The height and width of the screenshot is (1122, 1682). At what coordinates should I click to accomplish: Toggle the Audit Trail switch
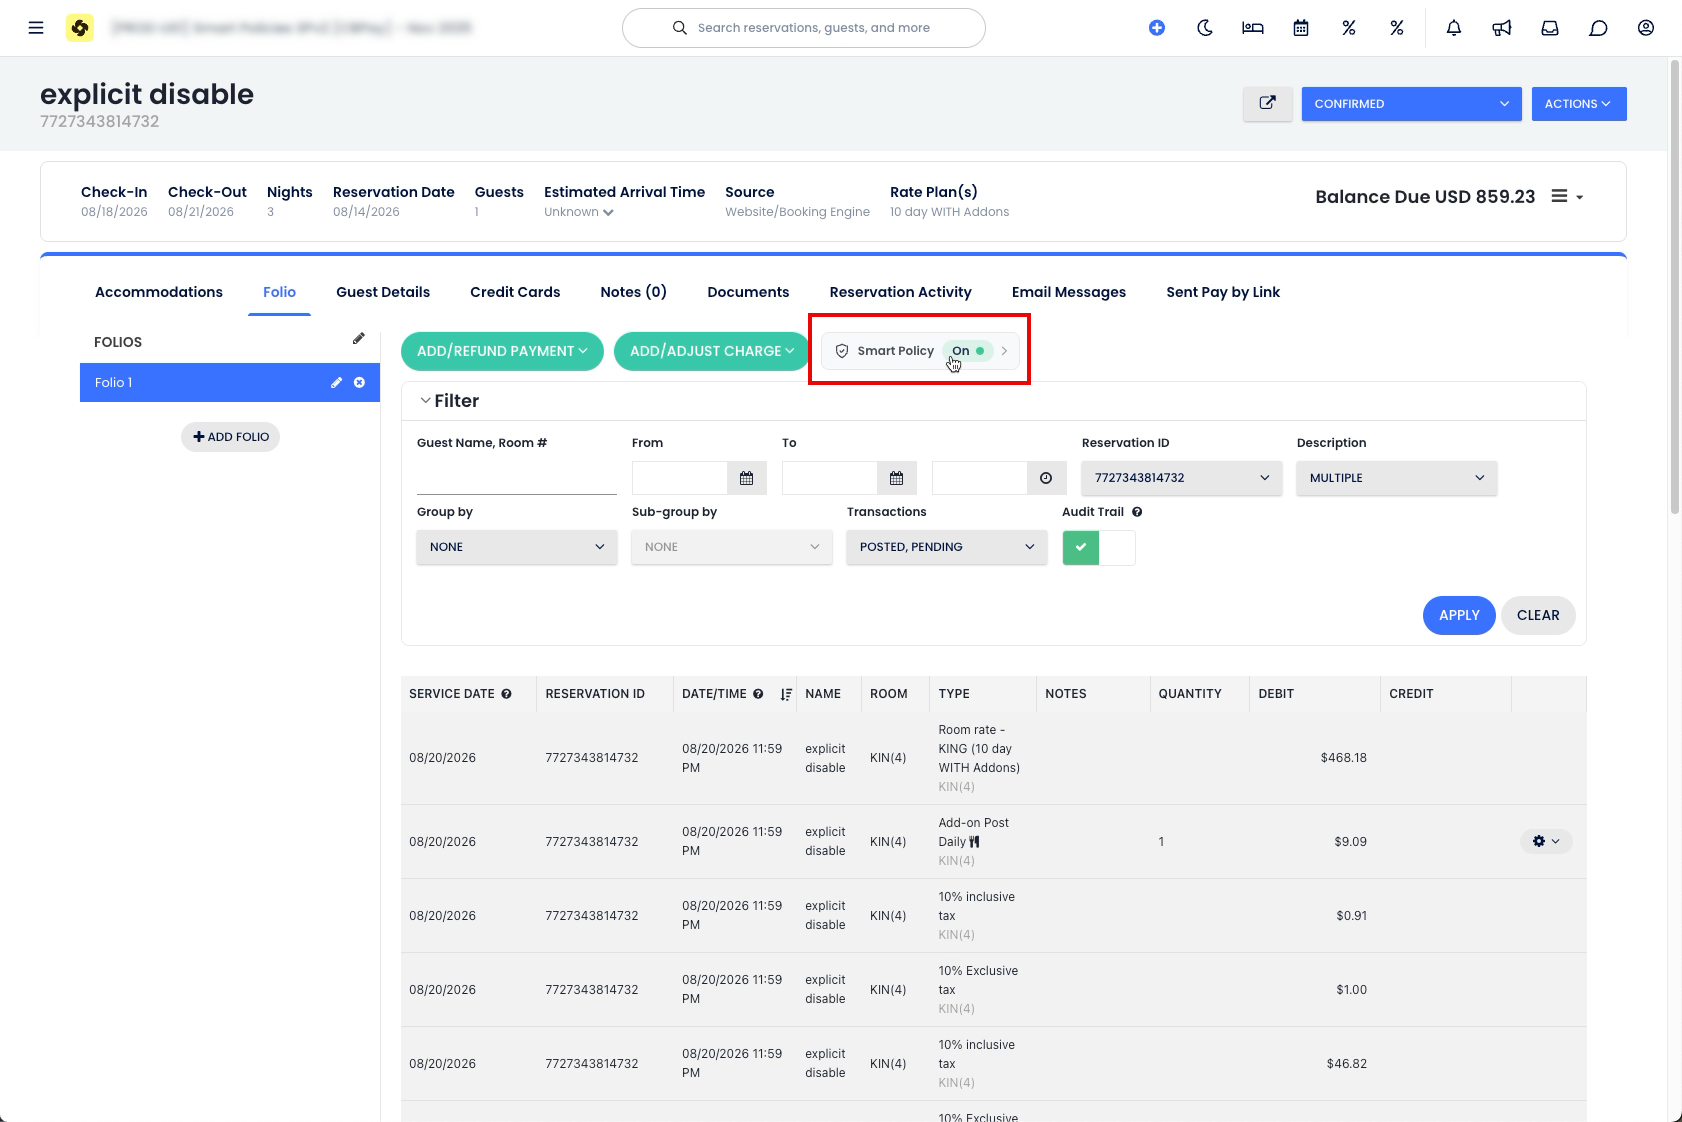1099,547
